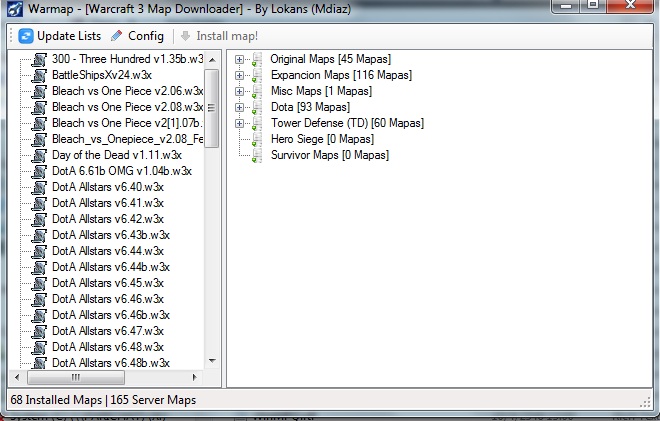Select Bleach_vs_Onepiece_v2.08 map entry
Viewport: 660px width, 421px height.
tap(128, 139)
